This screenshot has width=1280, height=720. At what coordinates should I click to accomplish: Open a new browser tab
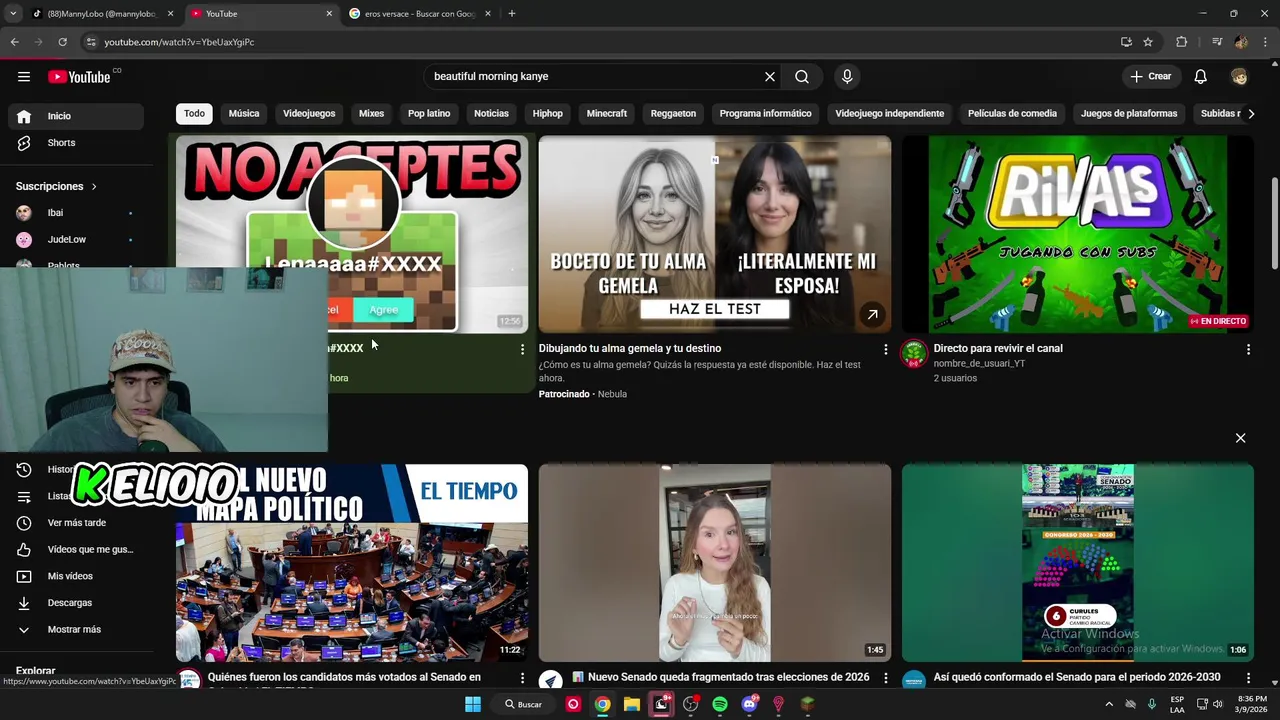pyautogui.click(x=512, y=14)
